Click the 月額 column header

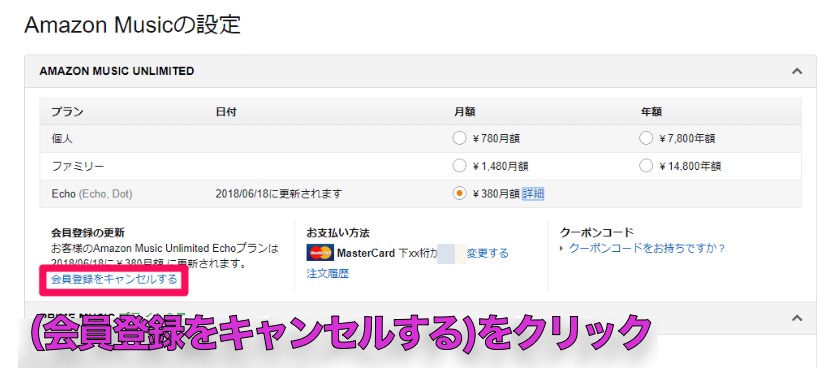[465, 112]
